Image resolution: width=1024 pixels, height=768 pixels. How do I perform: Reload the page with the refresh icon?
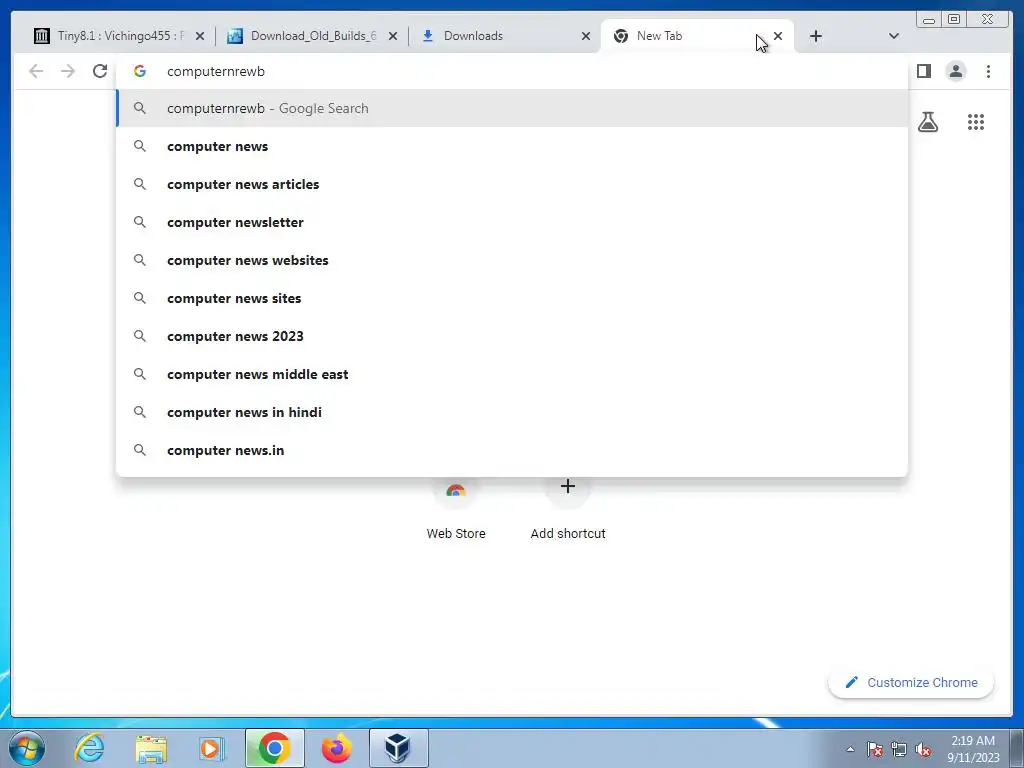100,71
